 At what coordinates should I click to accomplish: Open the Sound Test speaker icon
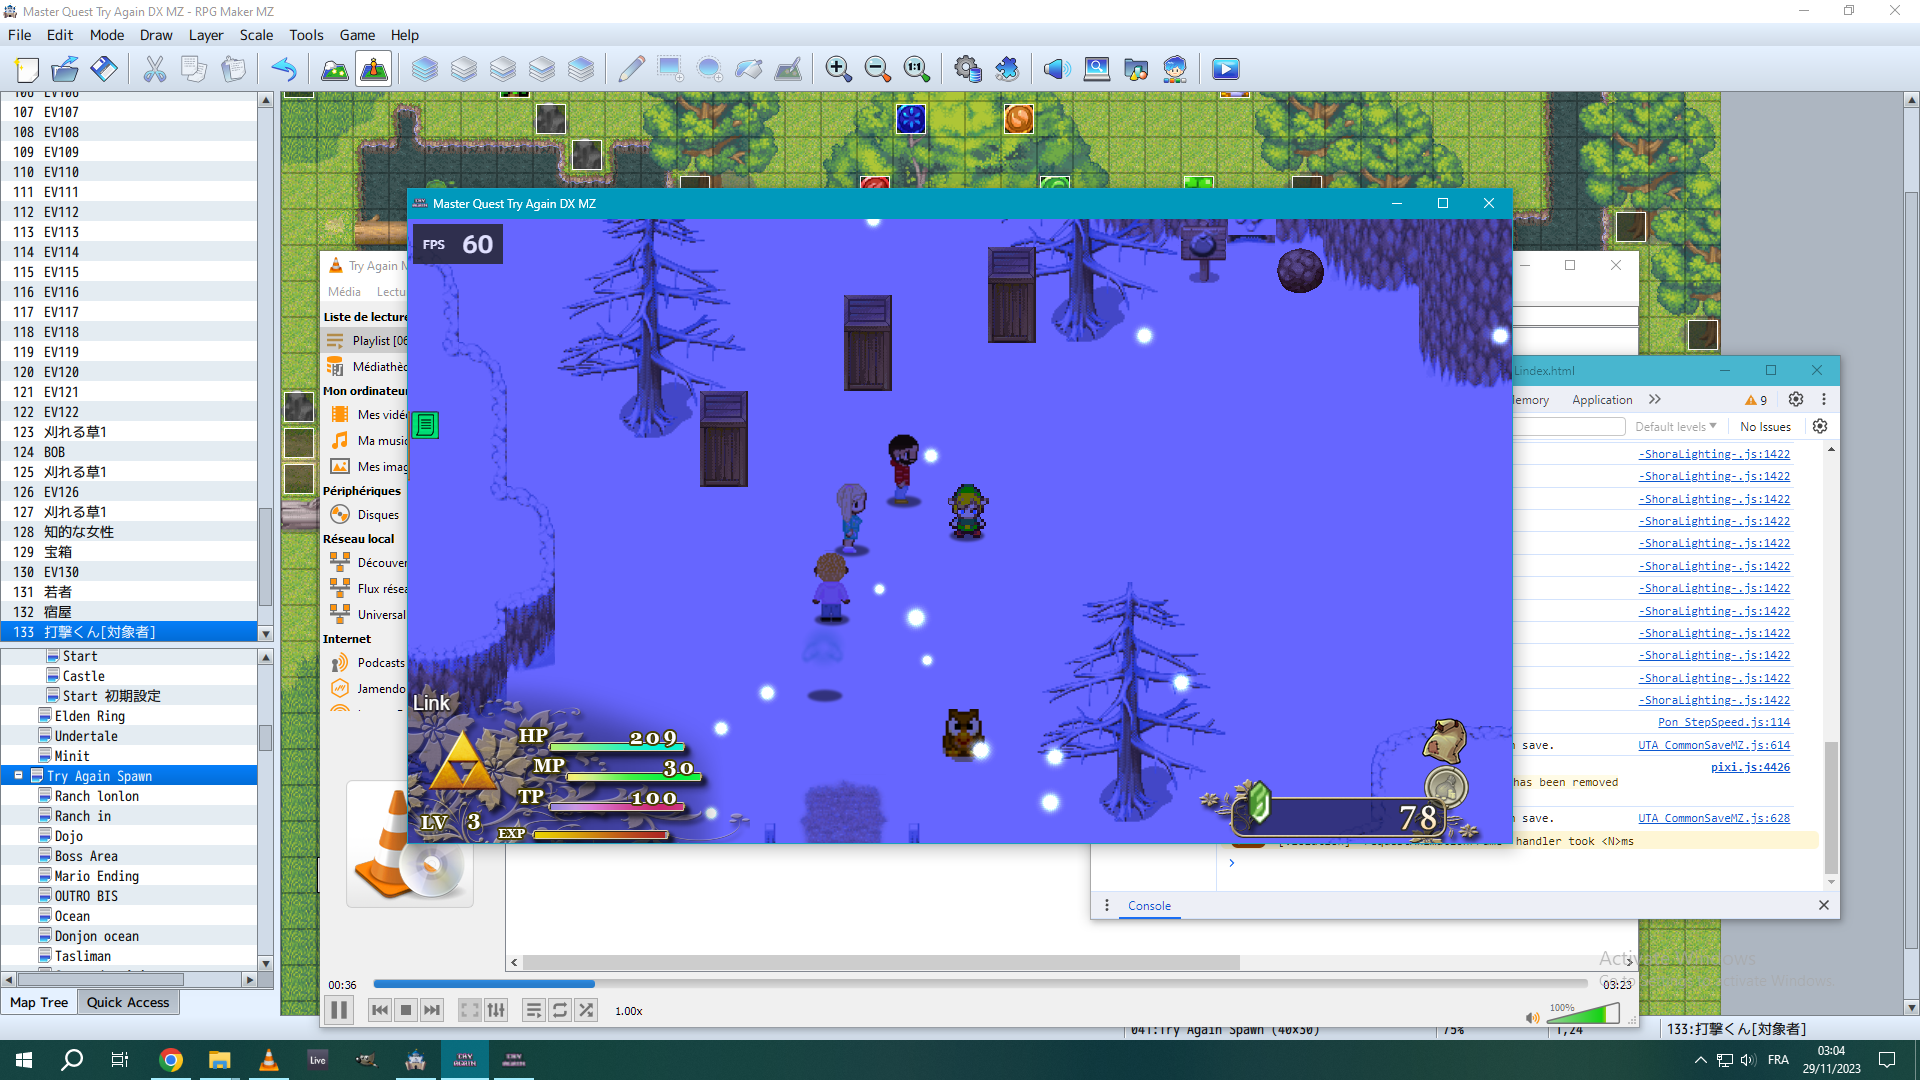pyautogui.click(x=1057, y=69)
